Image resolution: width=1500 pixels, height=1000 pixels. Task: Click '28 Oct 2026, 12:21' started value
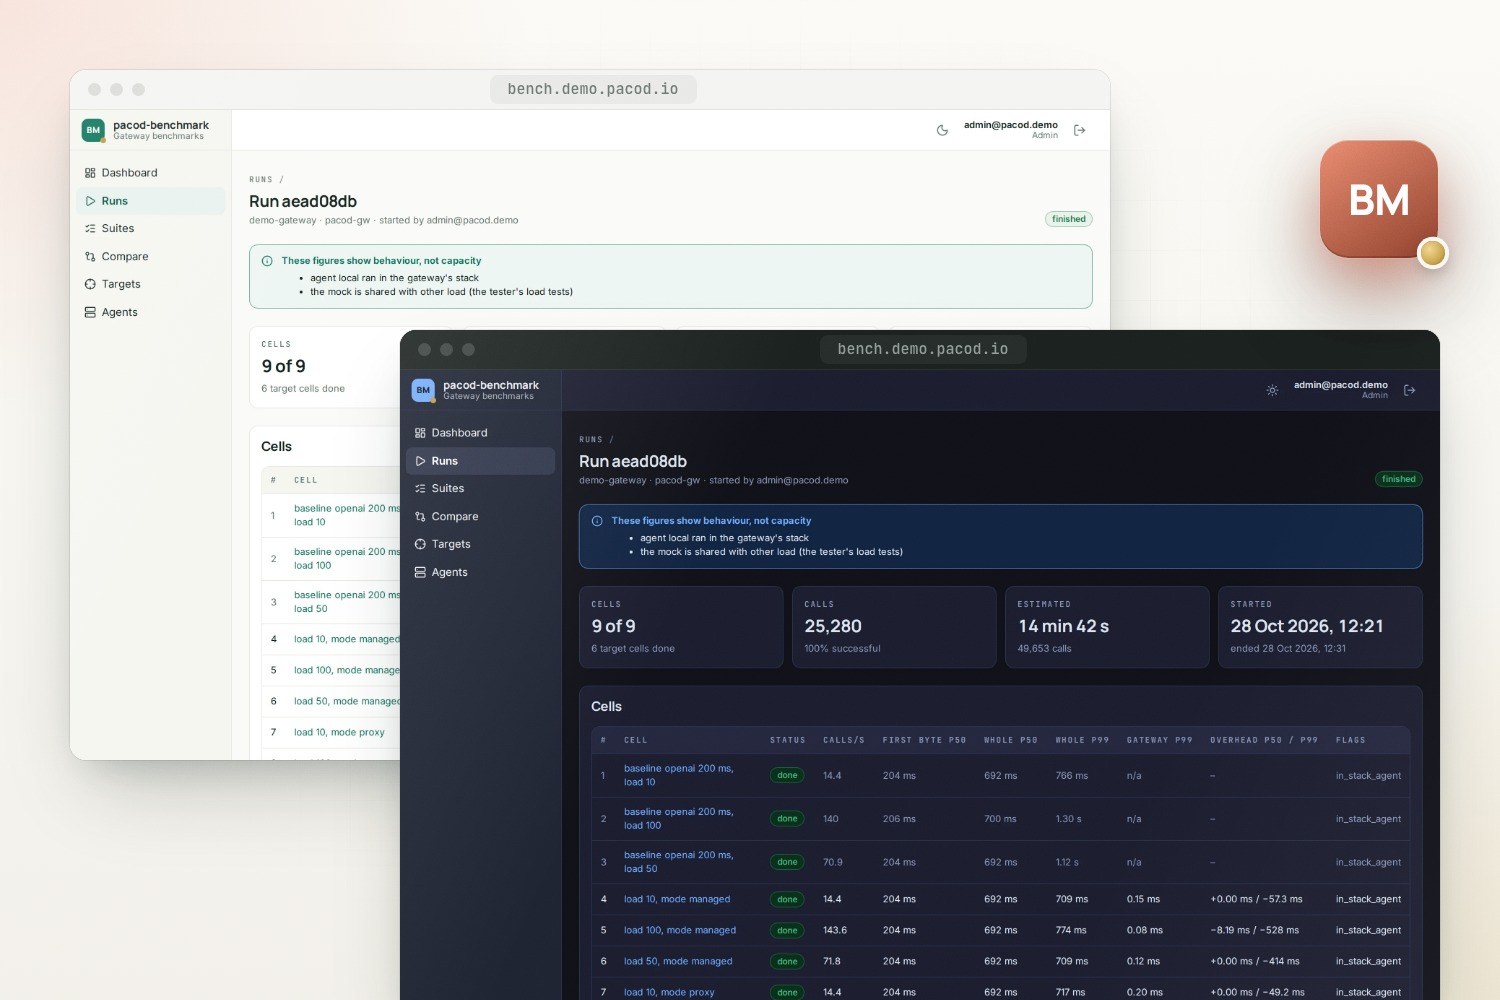click(x=1306, y=626)
